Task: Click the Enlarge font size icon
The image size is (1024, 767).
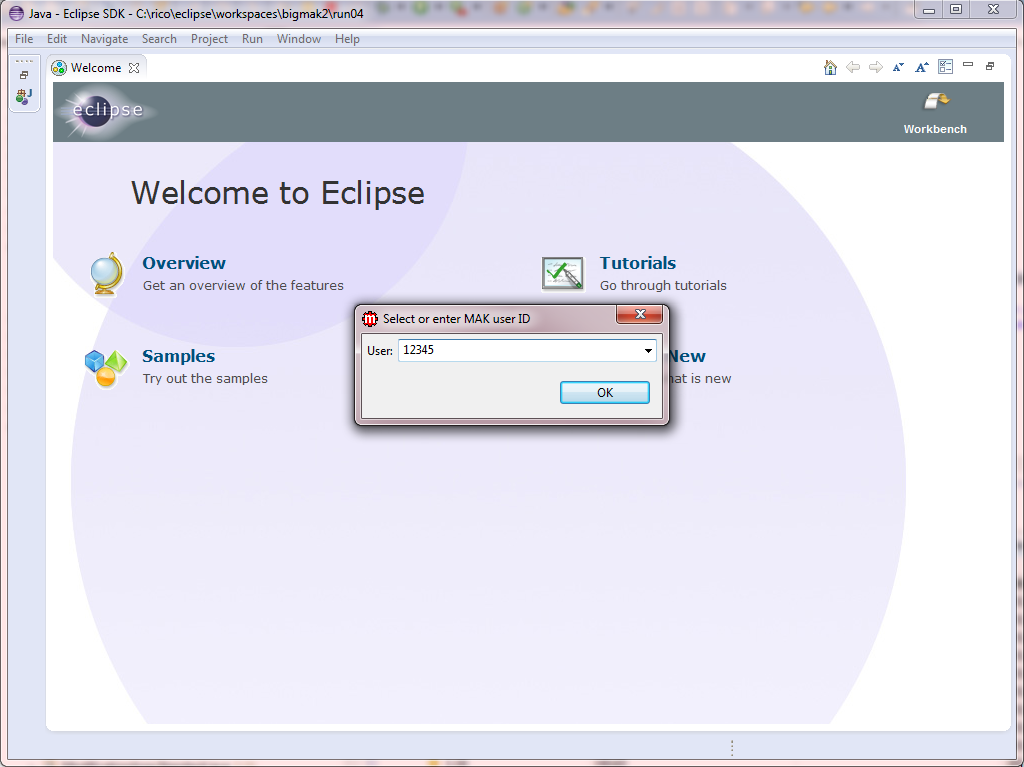Action: 922,67
